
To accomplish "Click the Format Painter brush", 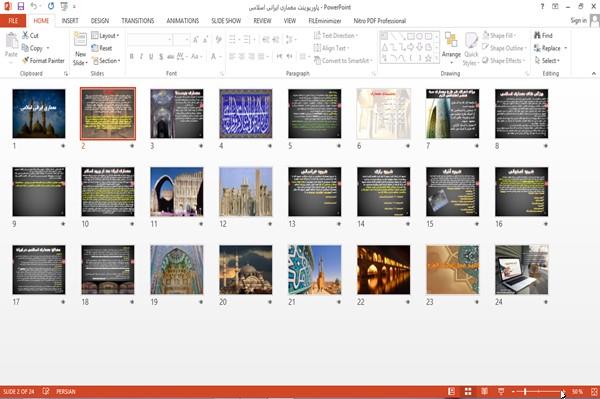I will tap(43, 60).
